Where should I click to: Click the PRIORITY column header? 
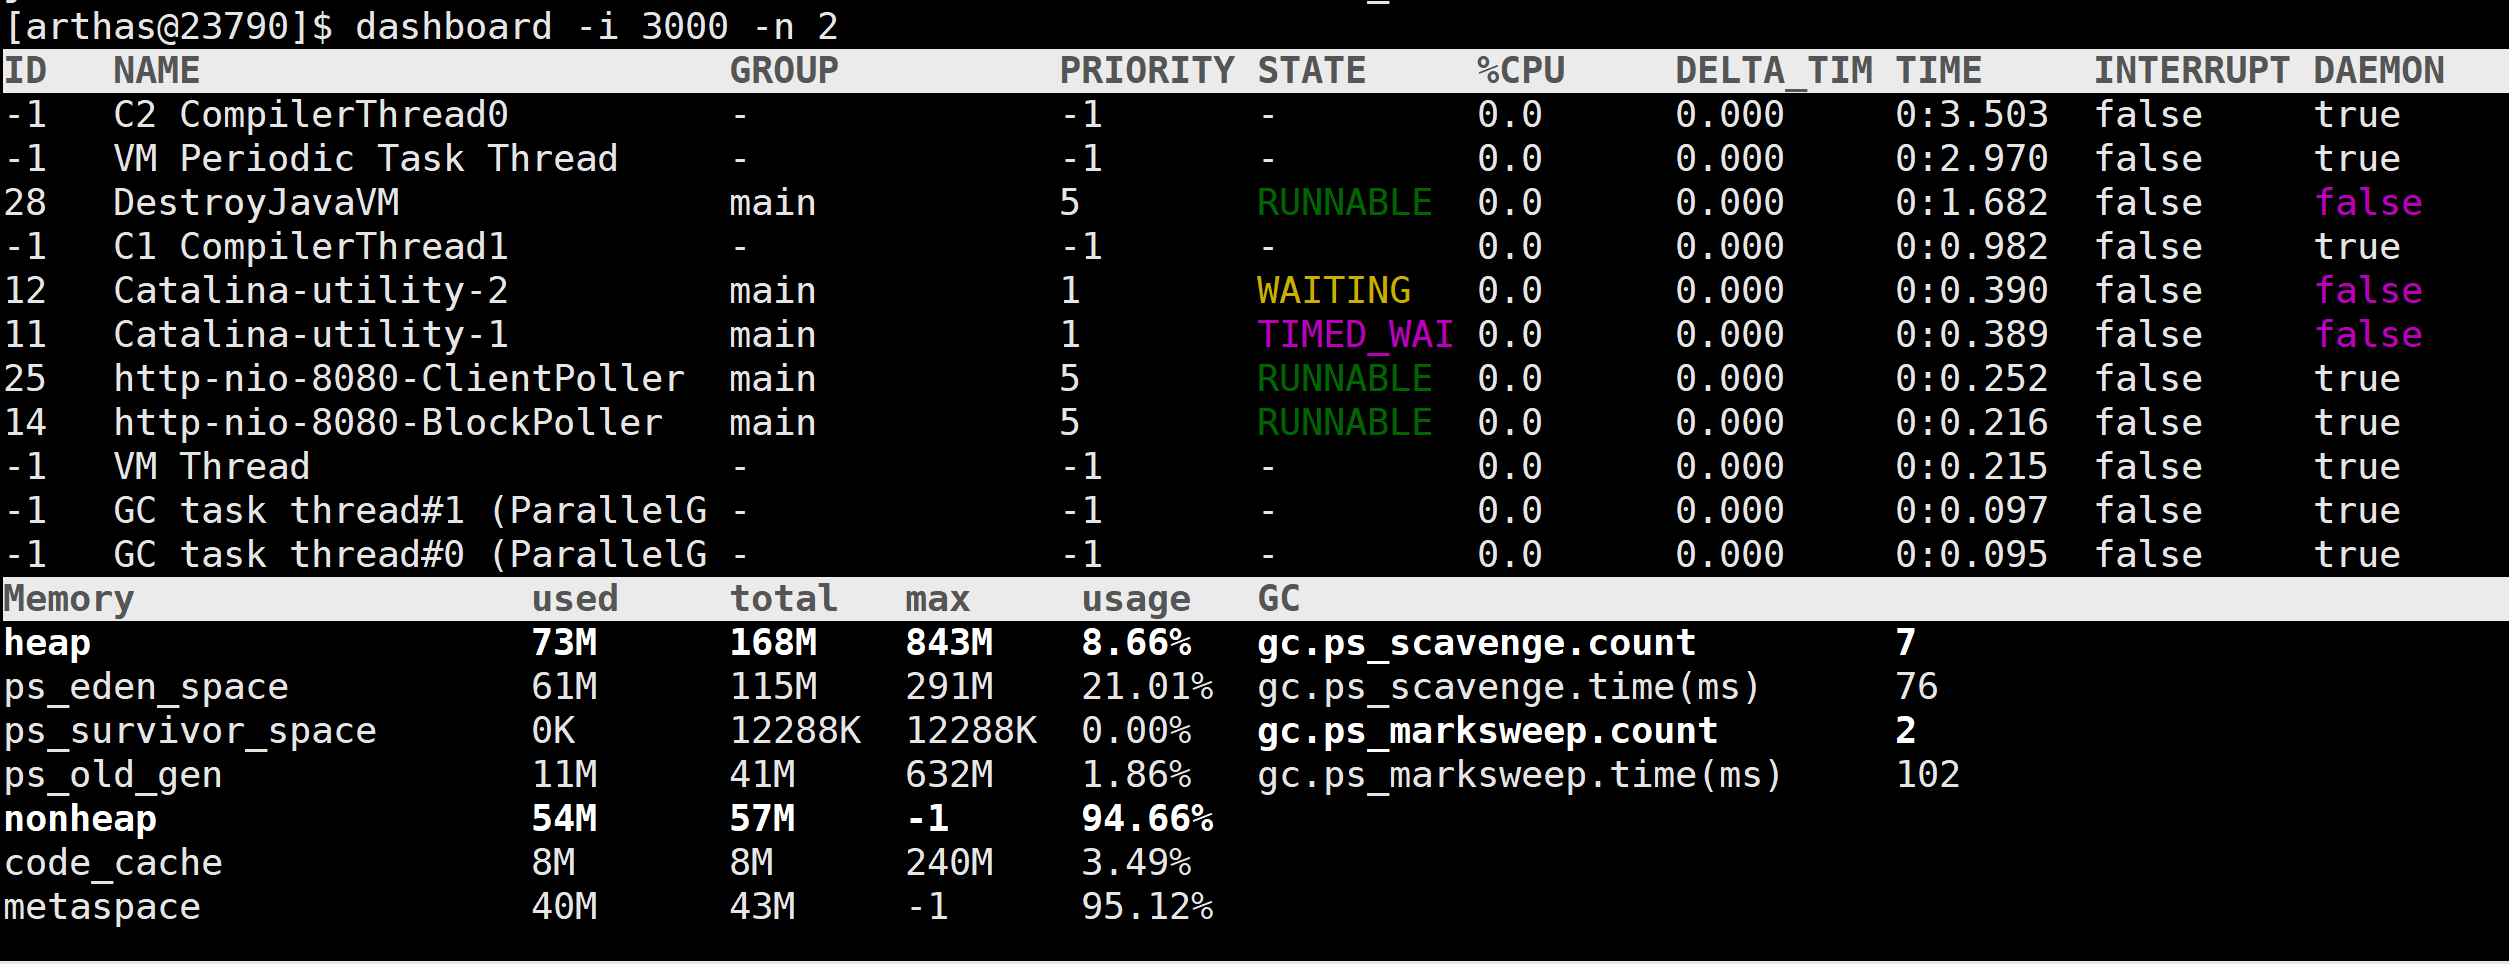(x=1147, y=70)
